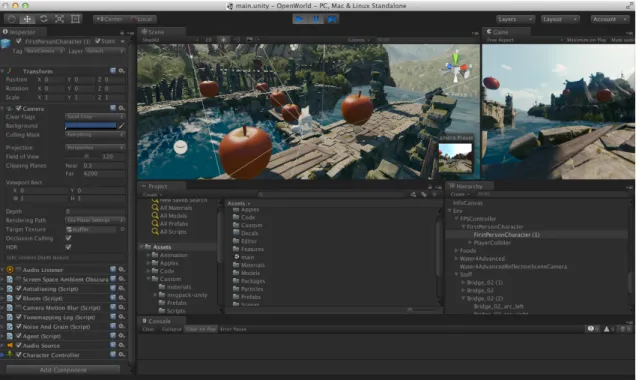This screenshot has height=380, width=639.
Task: Click the Add Component button
Action: click(63, 370)
